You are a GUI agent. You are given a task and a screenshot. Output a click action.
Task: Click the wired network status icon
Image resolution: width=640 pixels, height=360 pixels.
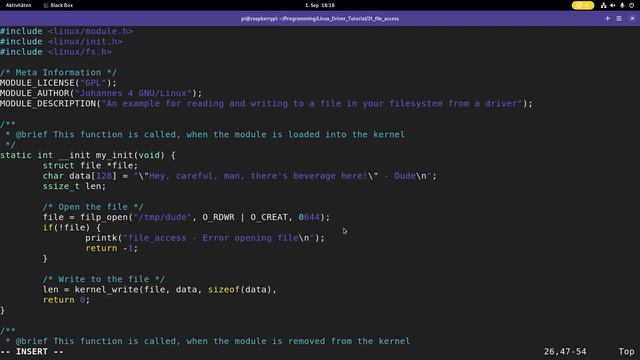pyautogui.click(x=603, y=5)
